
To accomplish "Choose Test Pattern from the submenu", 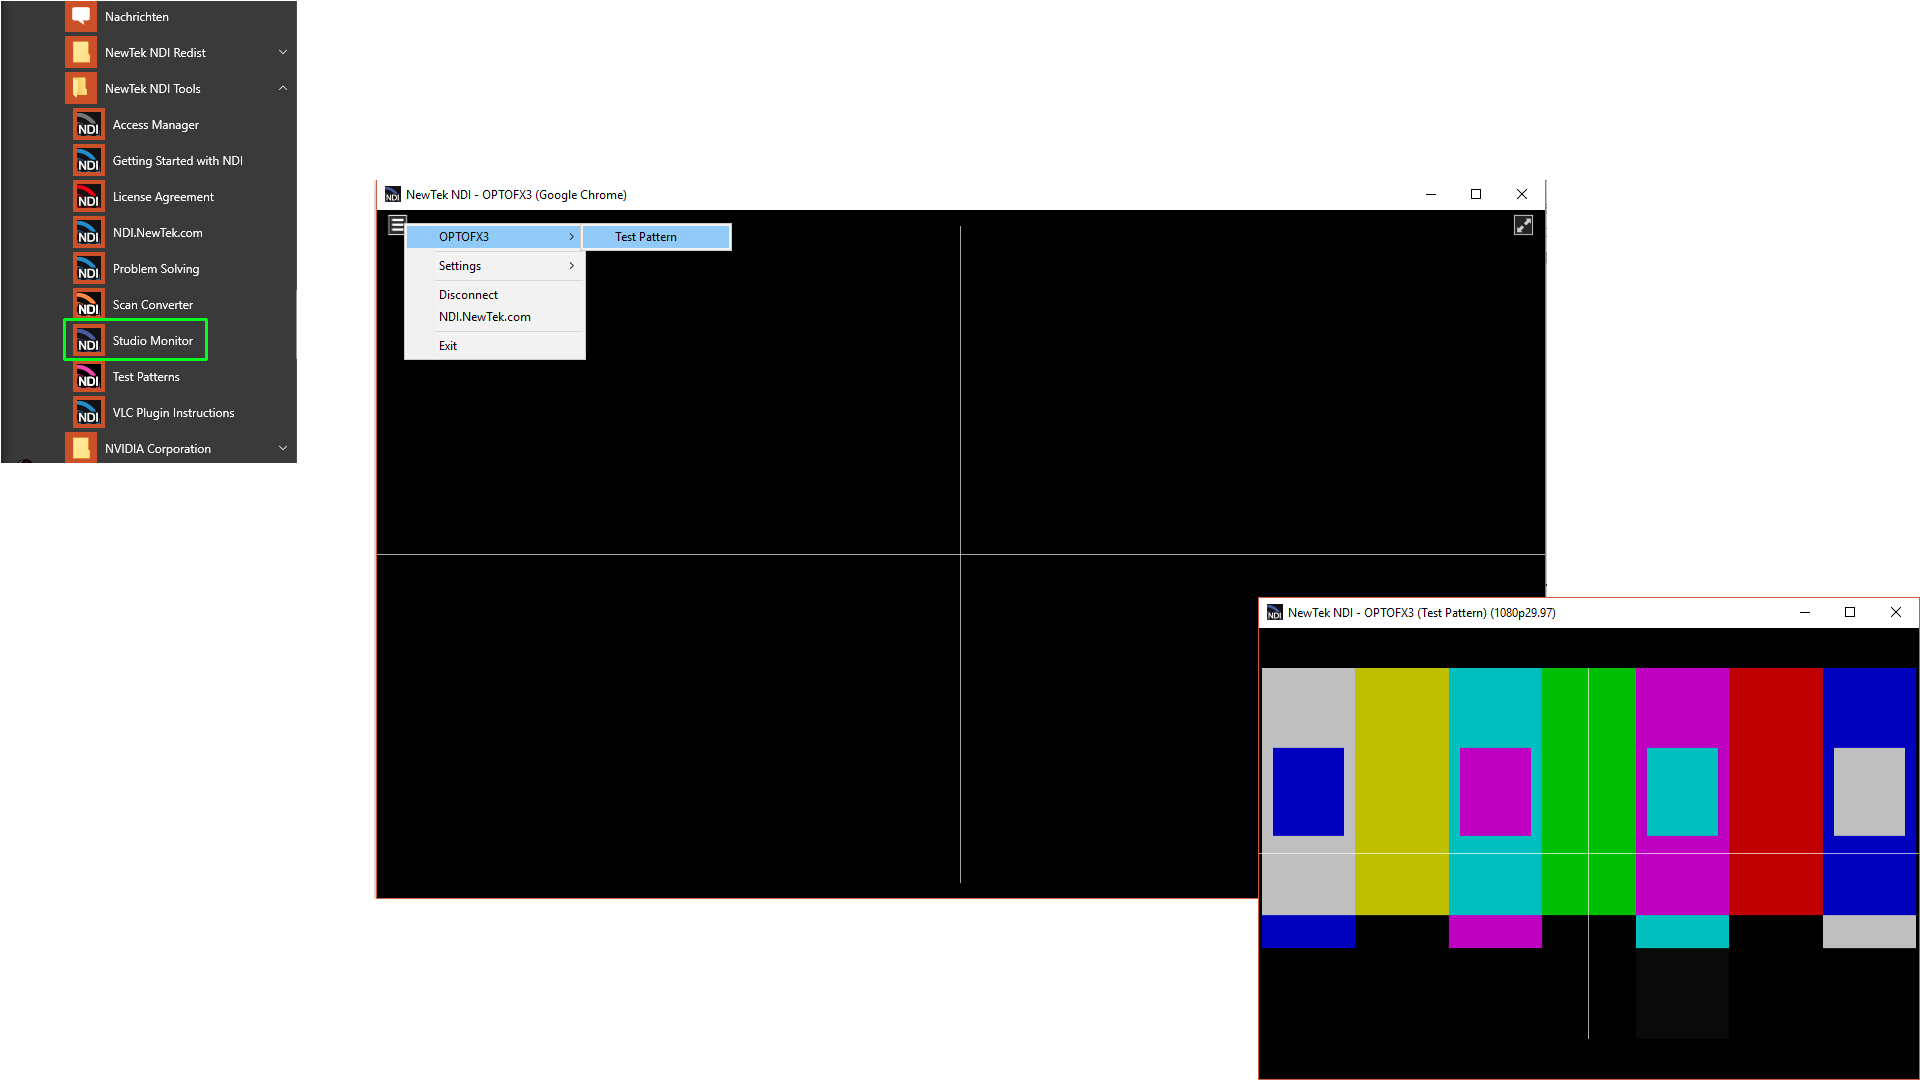I will 656,237.
